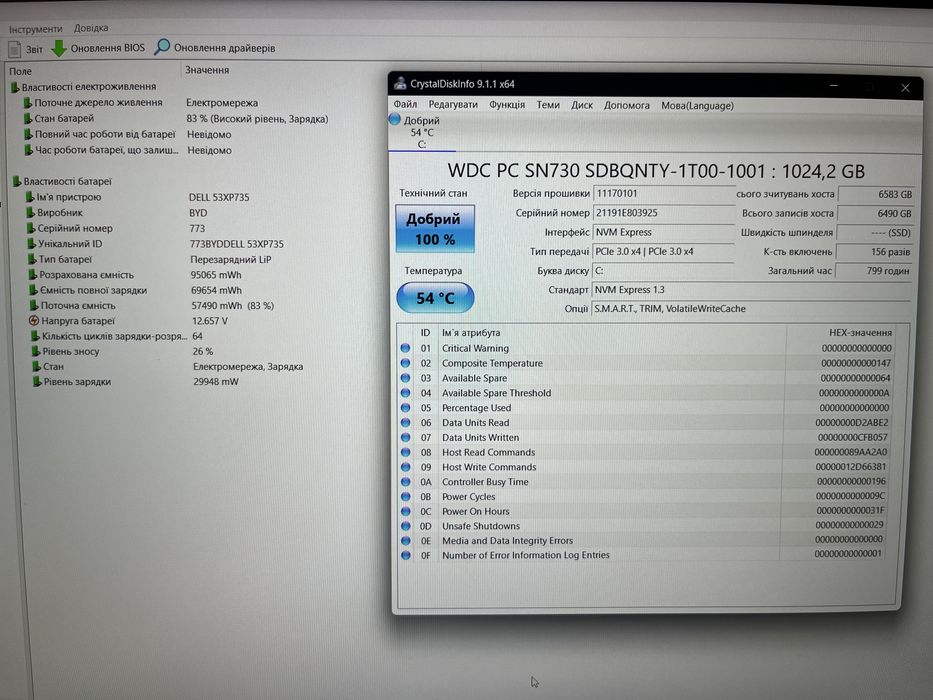Click the blue status dot for Data Units Read
The width and height of the screenshot is (933, 700).
click(x=405, y=423)
